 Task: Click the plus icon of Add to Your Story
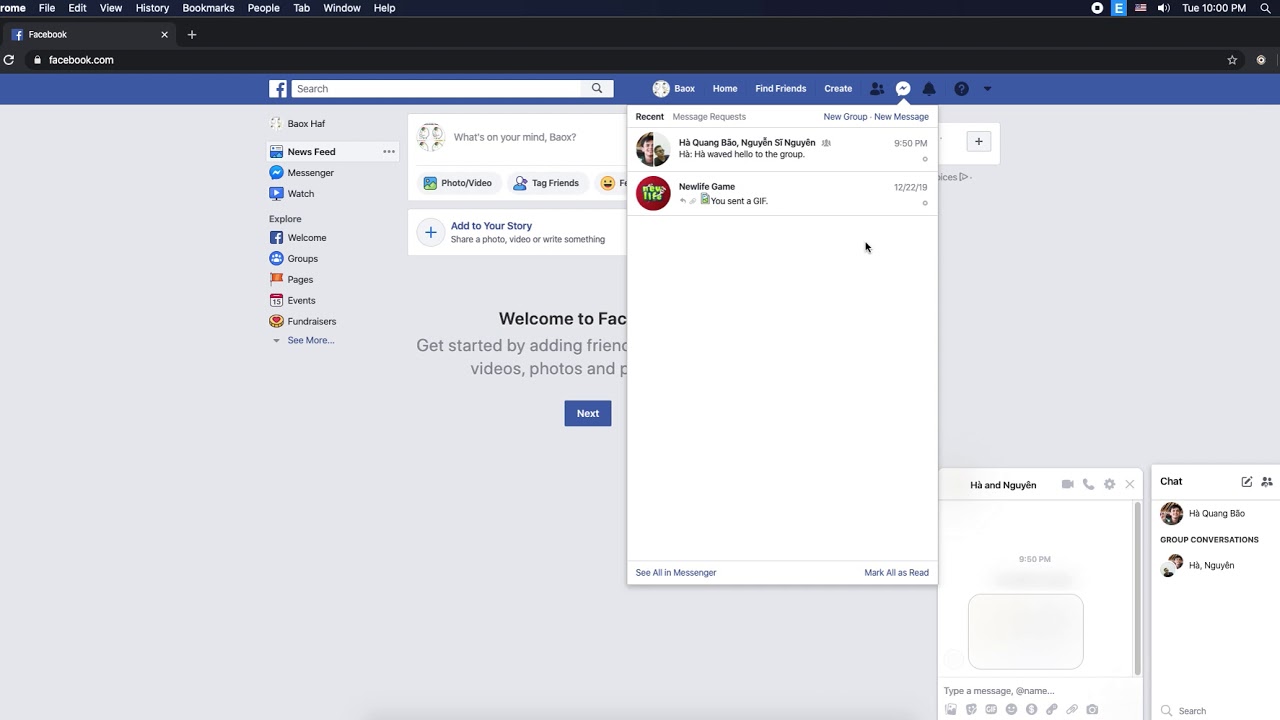431,232
